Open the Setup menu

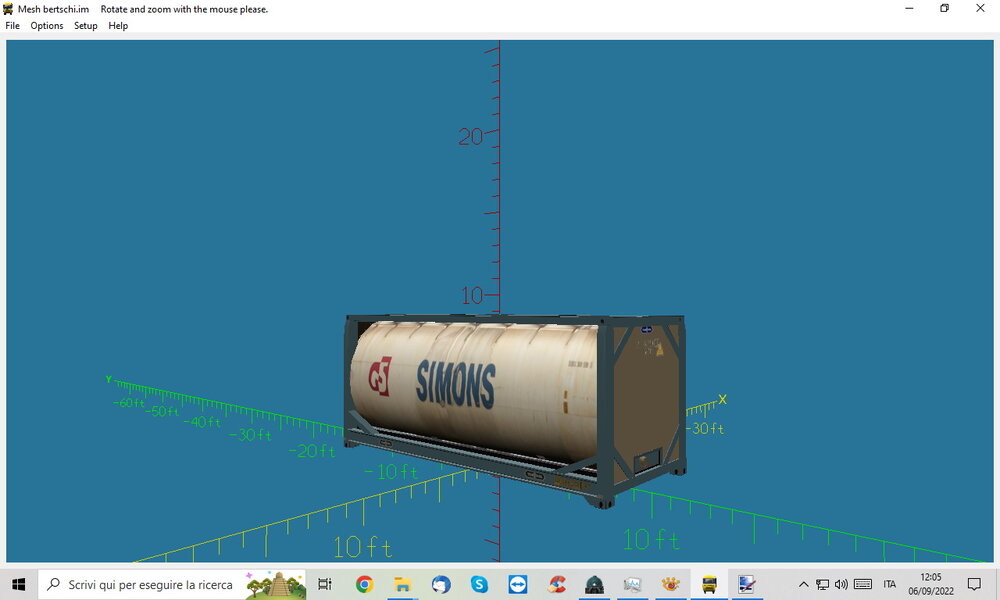click(85, 26)
